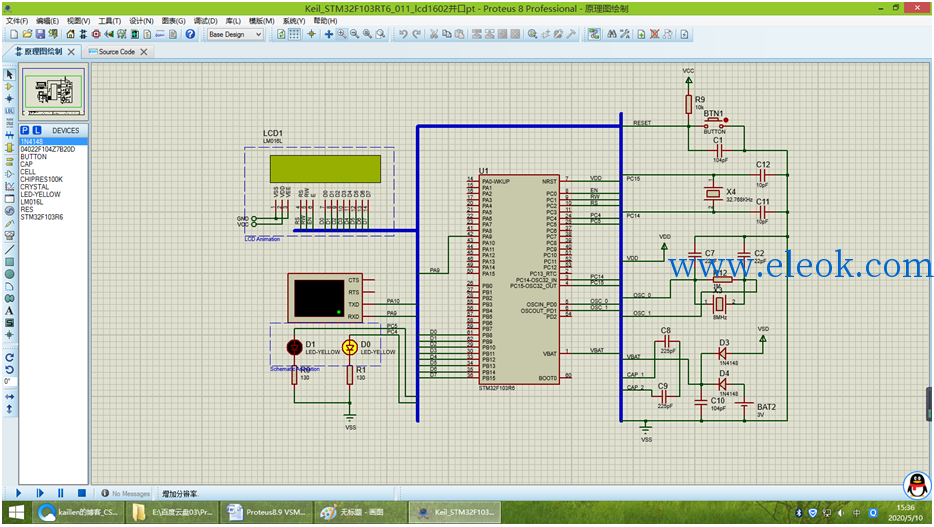Click the Cut scissors icon
This screenshot has width=934, height=527.
pos(434,35)
